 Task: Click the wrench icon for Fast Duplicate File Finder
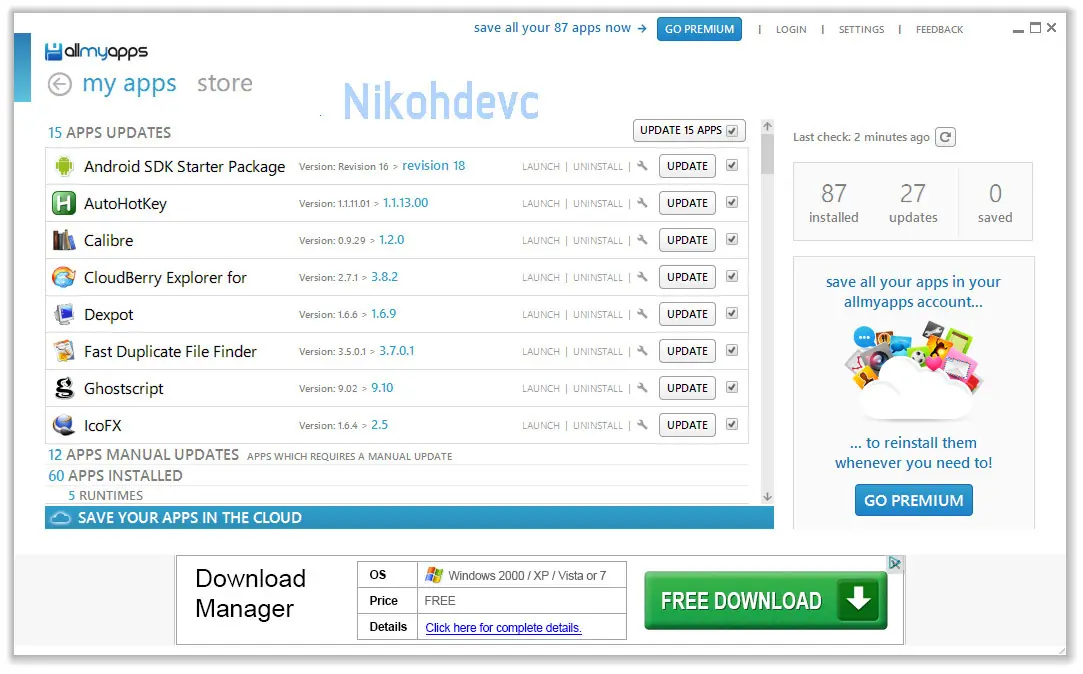tap(642, 351)
